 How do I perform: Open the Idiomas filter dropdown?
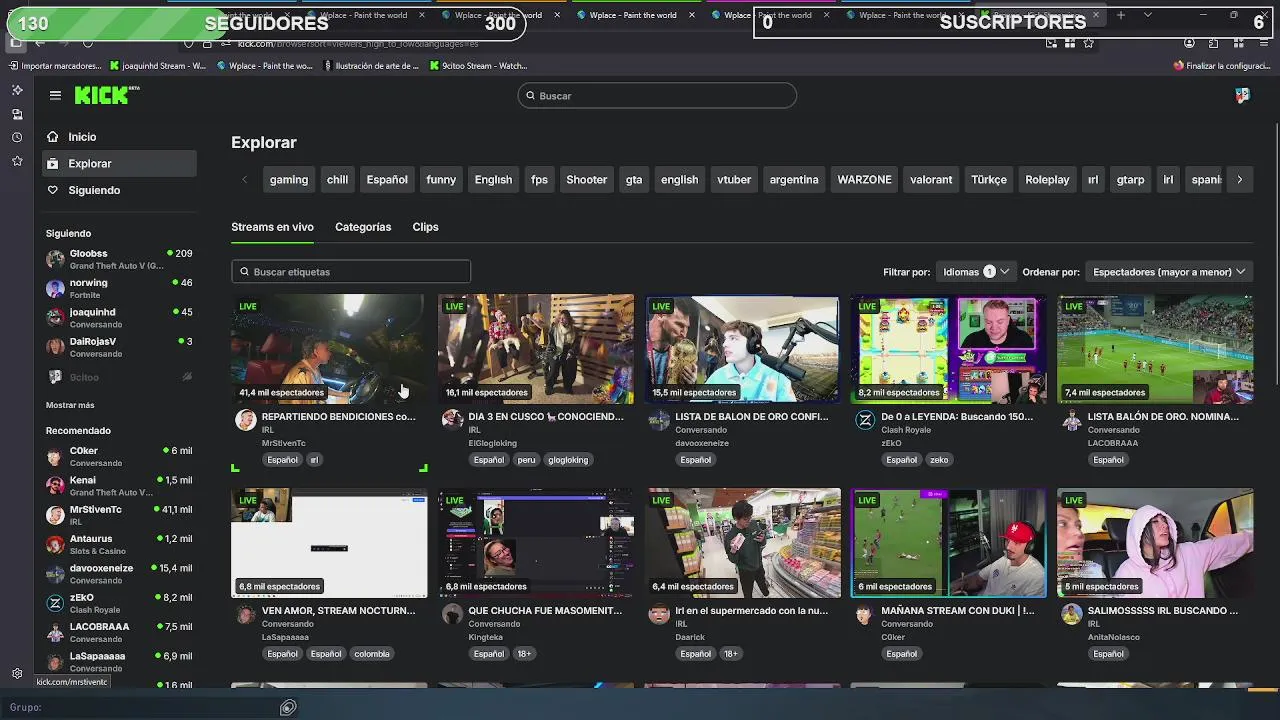coord(976,272)
